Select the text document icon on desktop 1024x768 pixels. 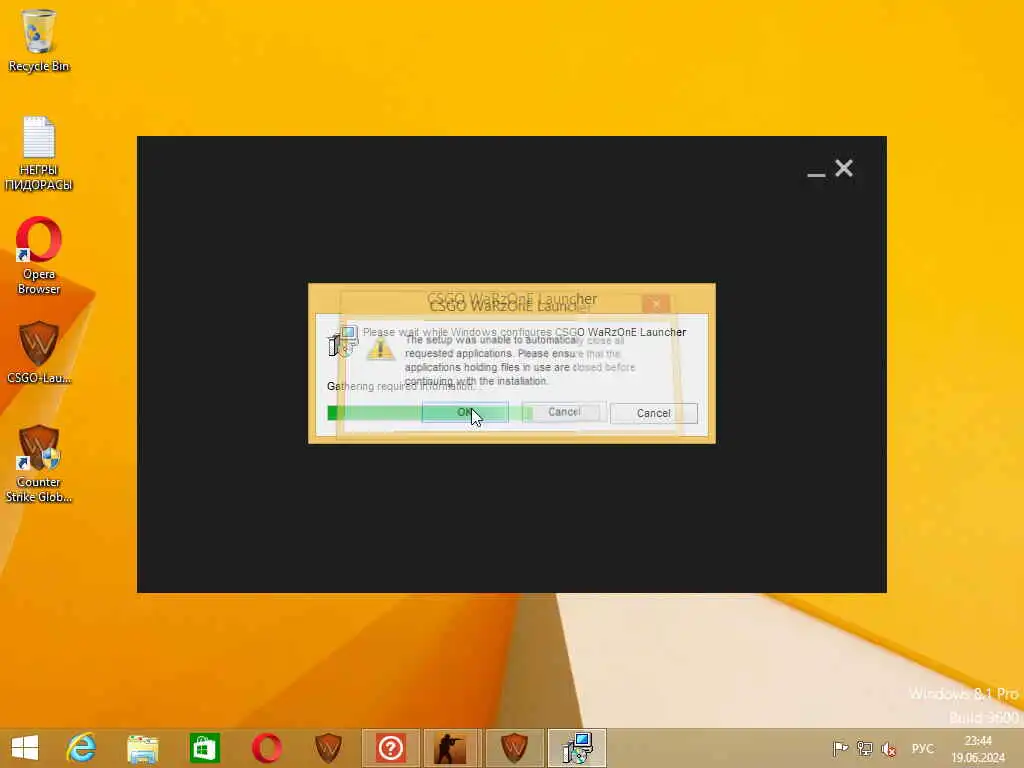tap(39, 153)
